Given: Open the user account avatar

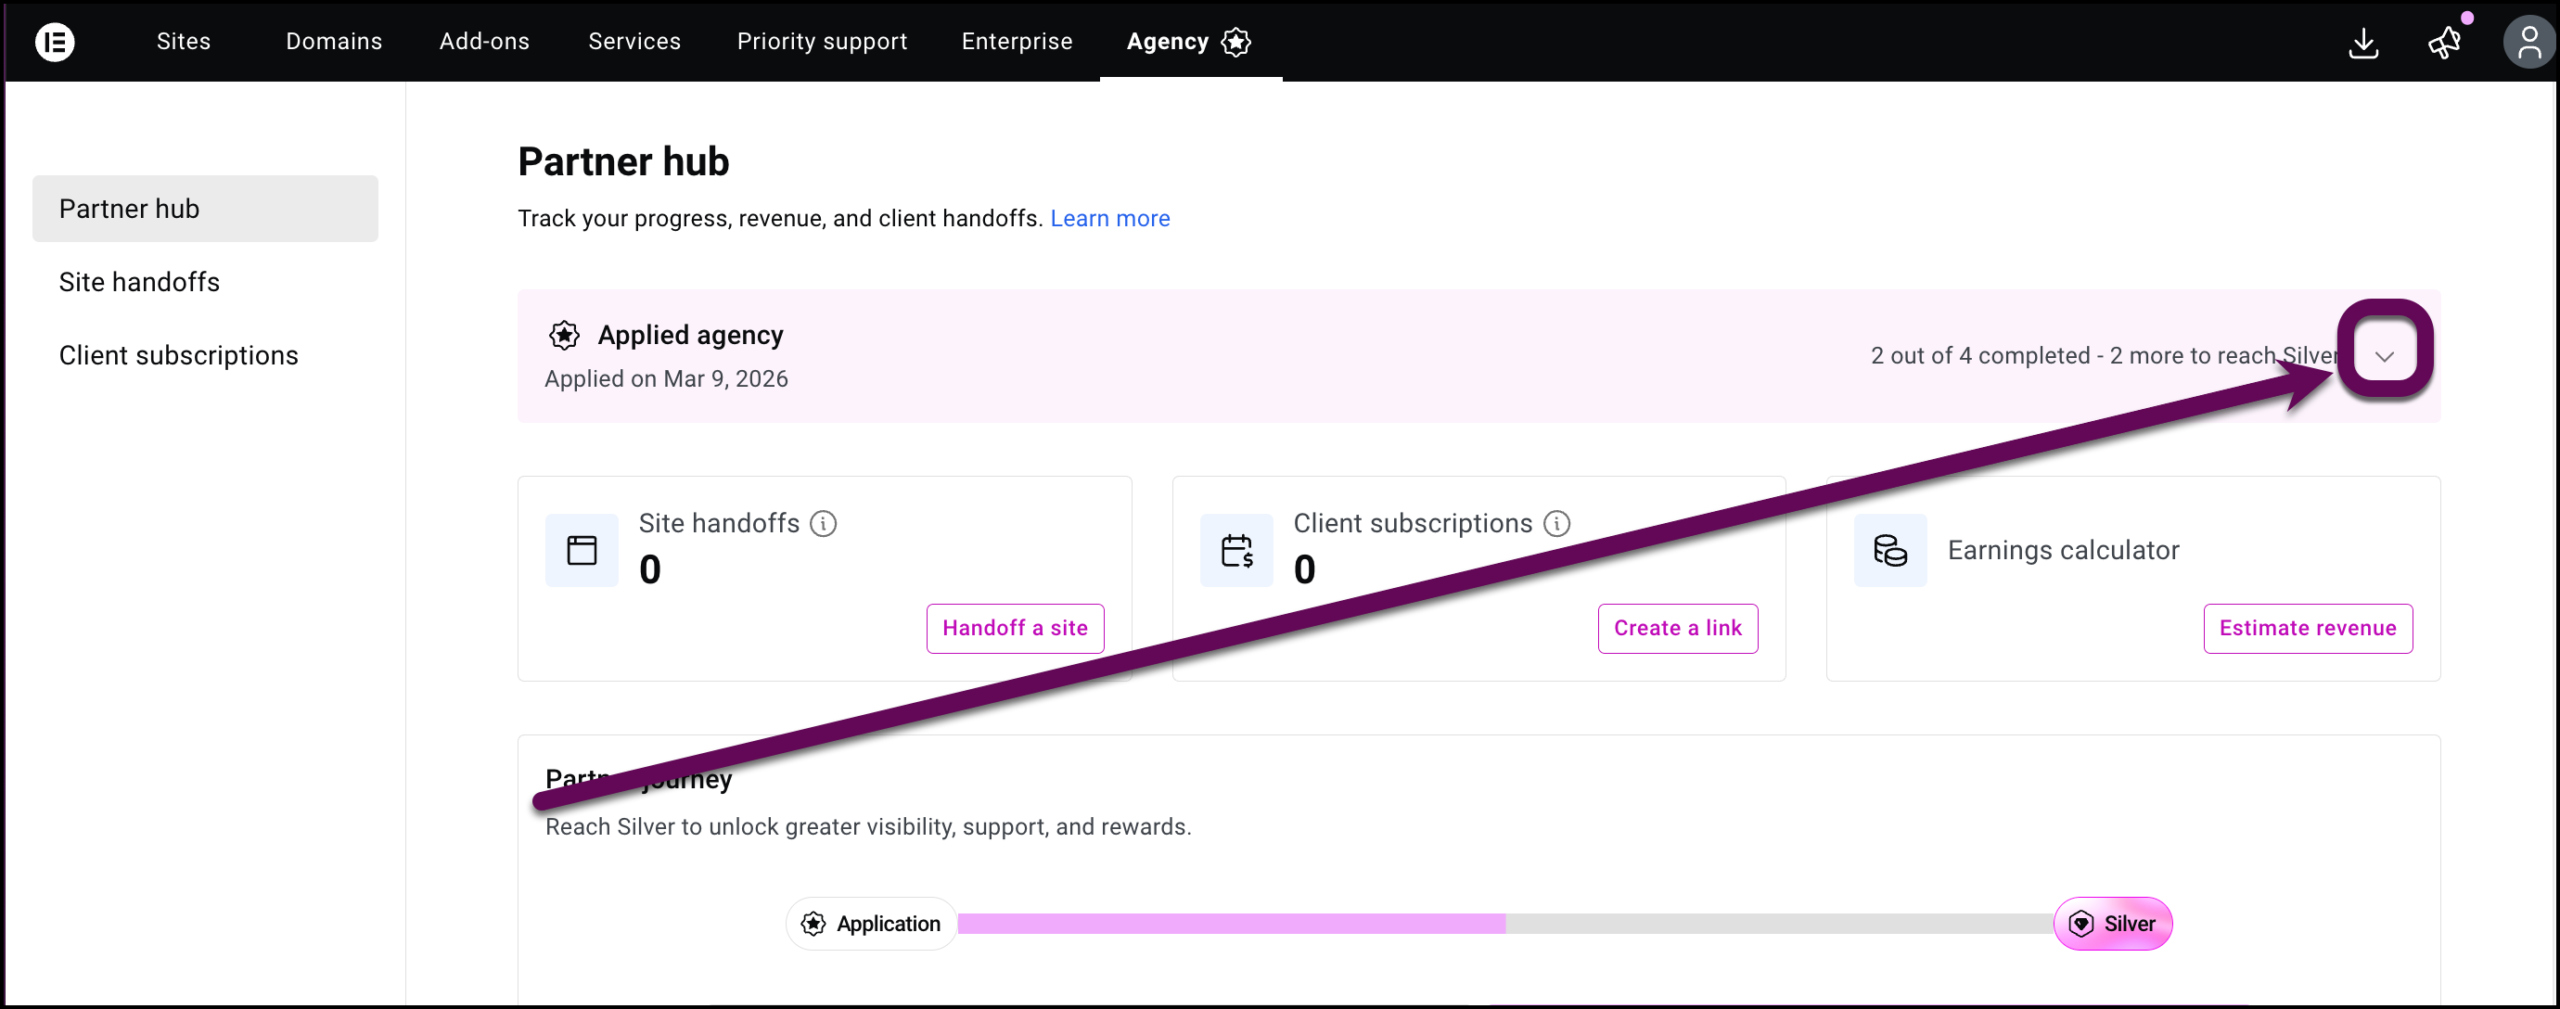Looking at the screenshot, I should point(2529,43).
